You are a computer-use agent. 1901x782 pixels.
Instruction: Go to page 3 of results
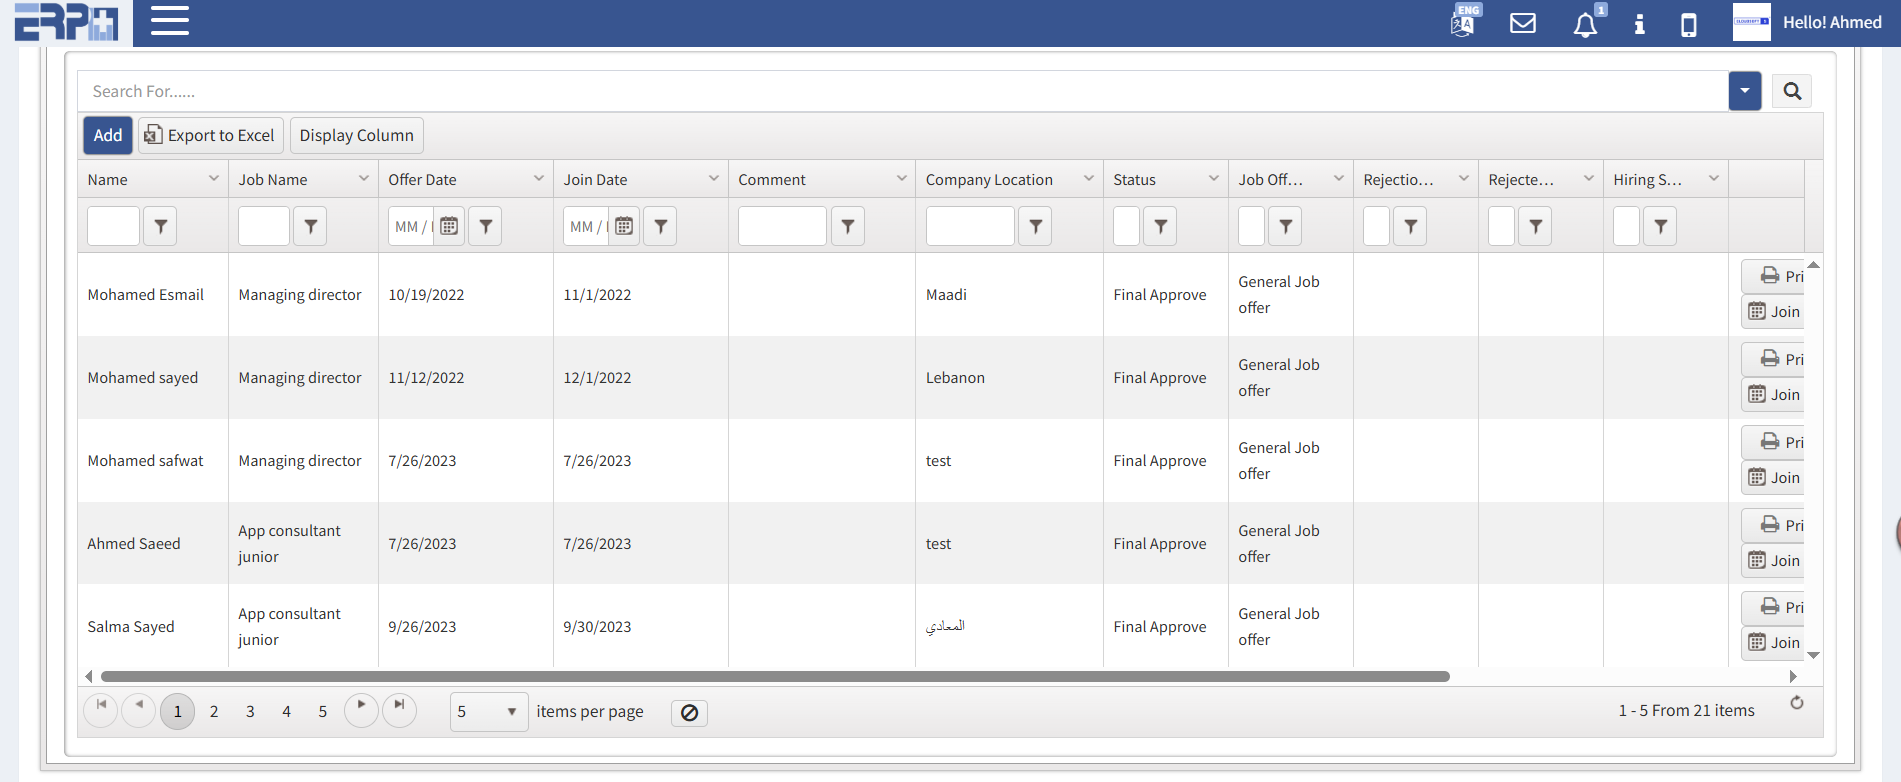(250, 712)
